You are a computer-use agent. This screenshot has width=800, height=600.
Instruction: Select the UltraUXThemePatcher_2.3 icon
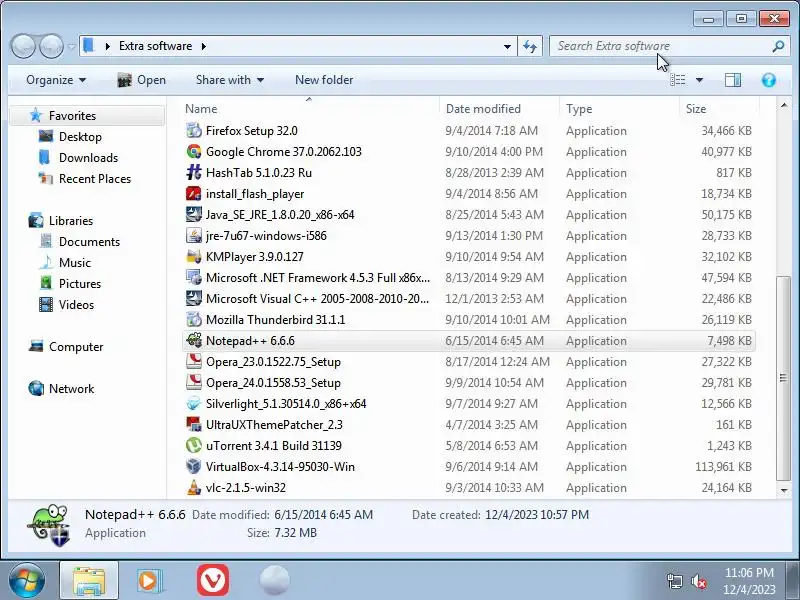194,424
